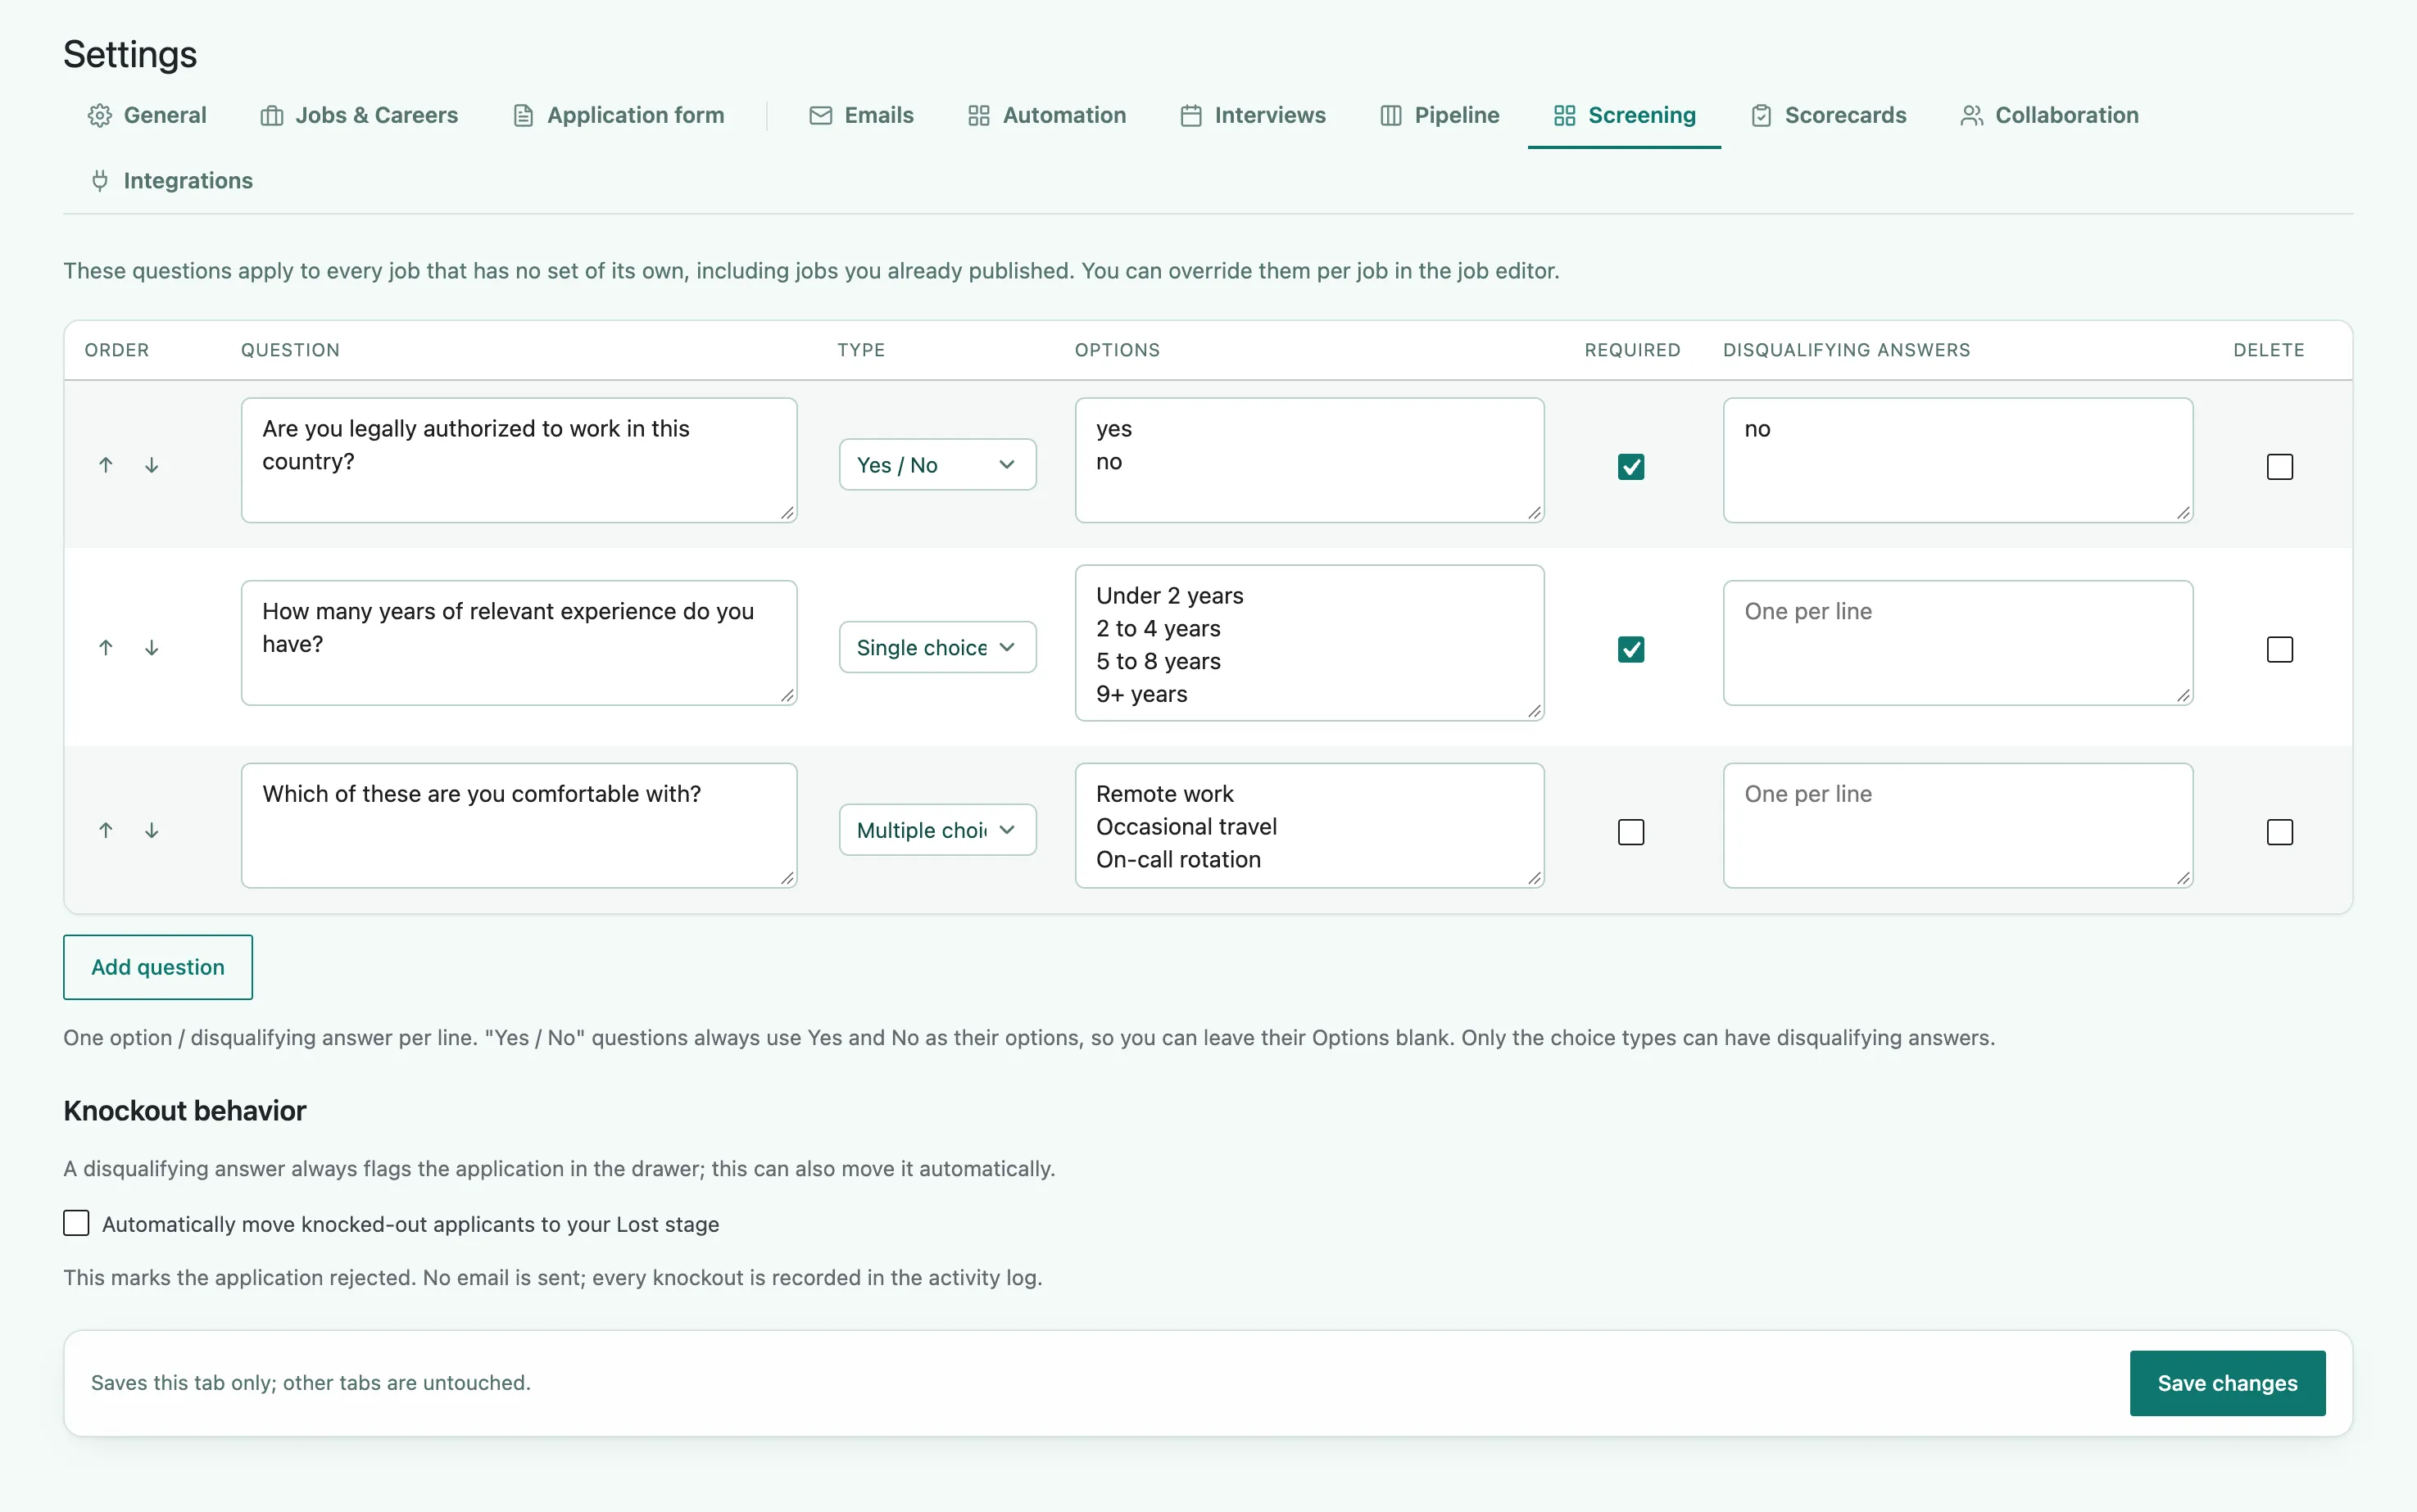2417x1512 pixels.
Task: Switch to the Automation tab
Action: coord(1047,115)
